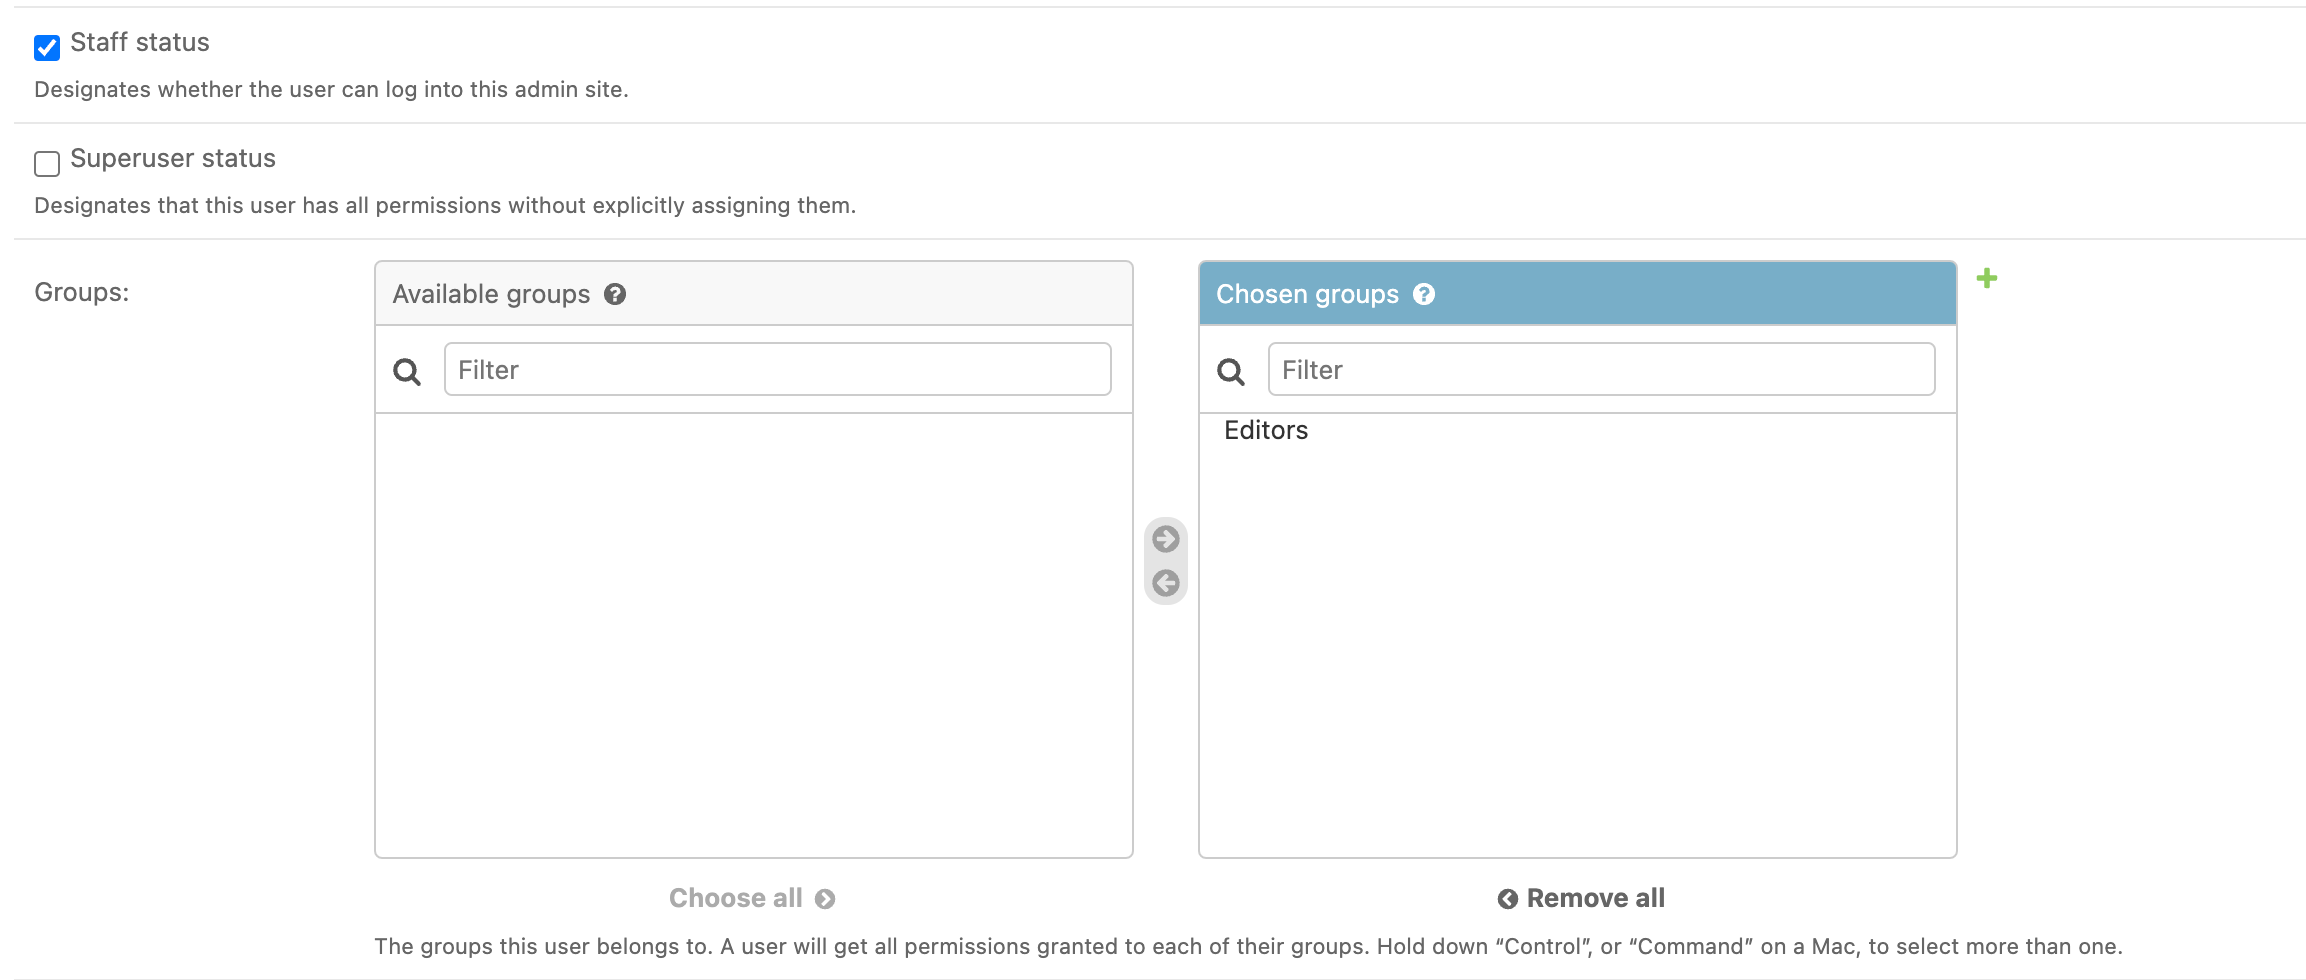Click inside the empty Available groups list
This screenshot has height=980, width=2306.
[x=753, y=630]
